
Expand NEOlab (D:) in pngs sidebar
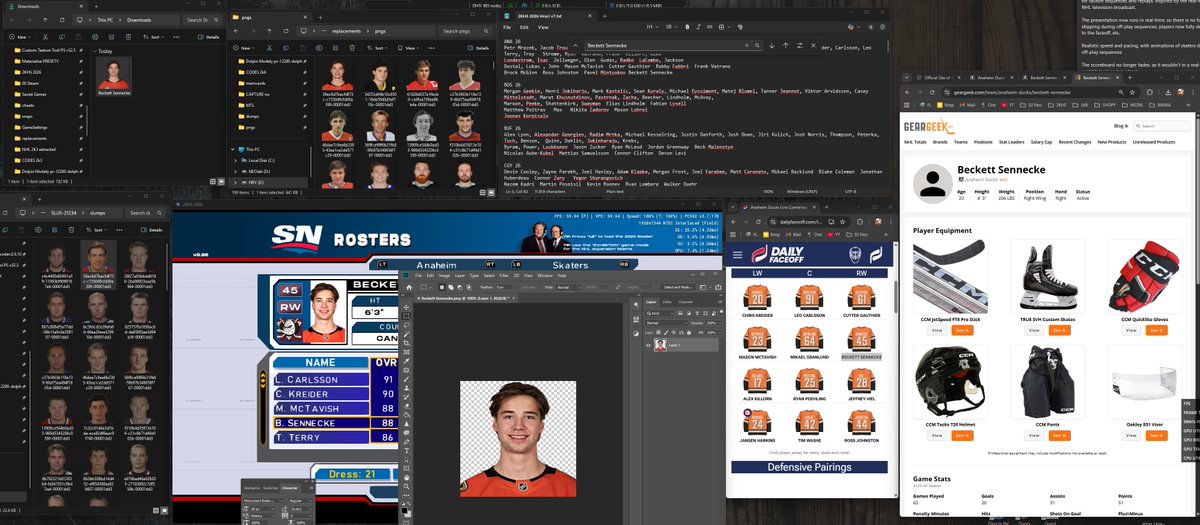pos(235,172)
